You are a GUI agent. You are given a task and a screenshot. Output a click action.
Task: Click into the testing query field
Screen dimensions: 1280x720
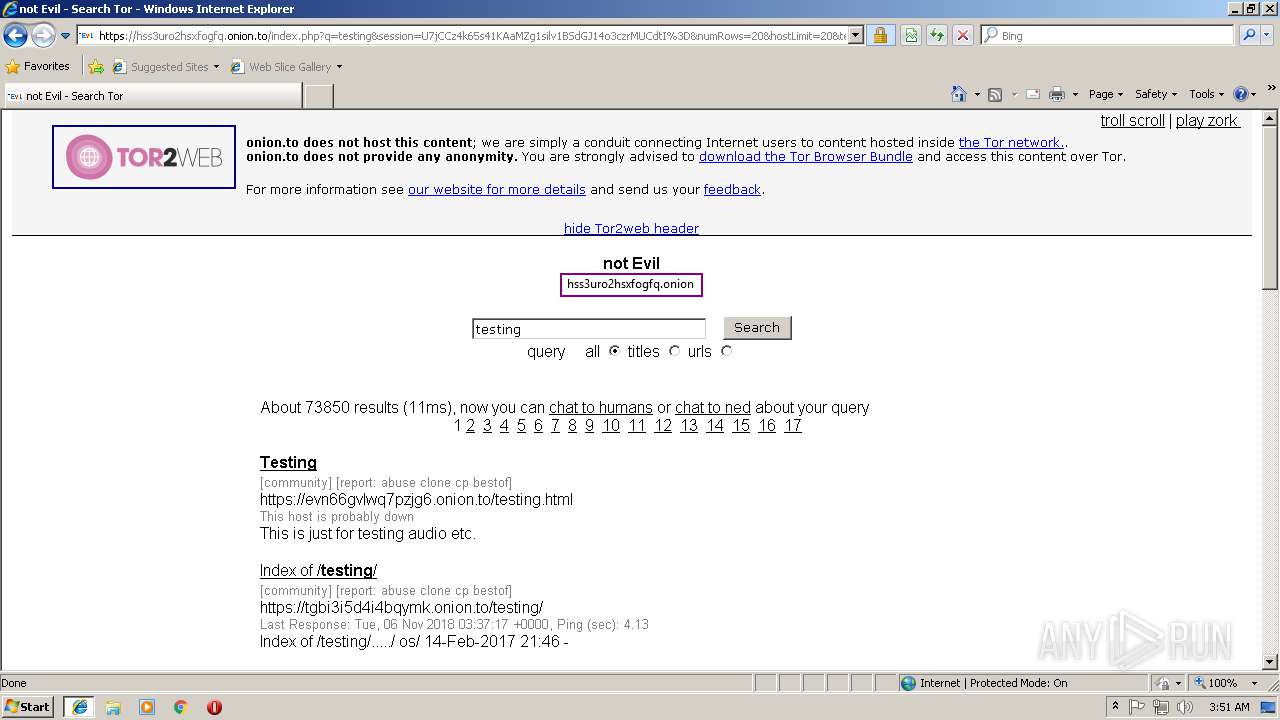tap(588, 329)
